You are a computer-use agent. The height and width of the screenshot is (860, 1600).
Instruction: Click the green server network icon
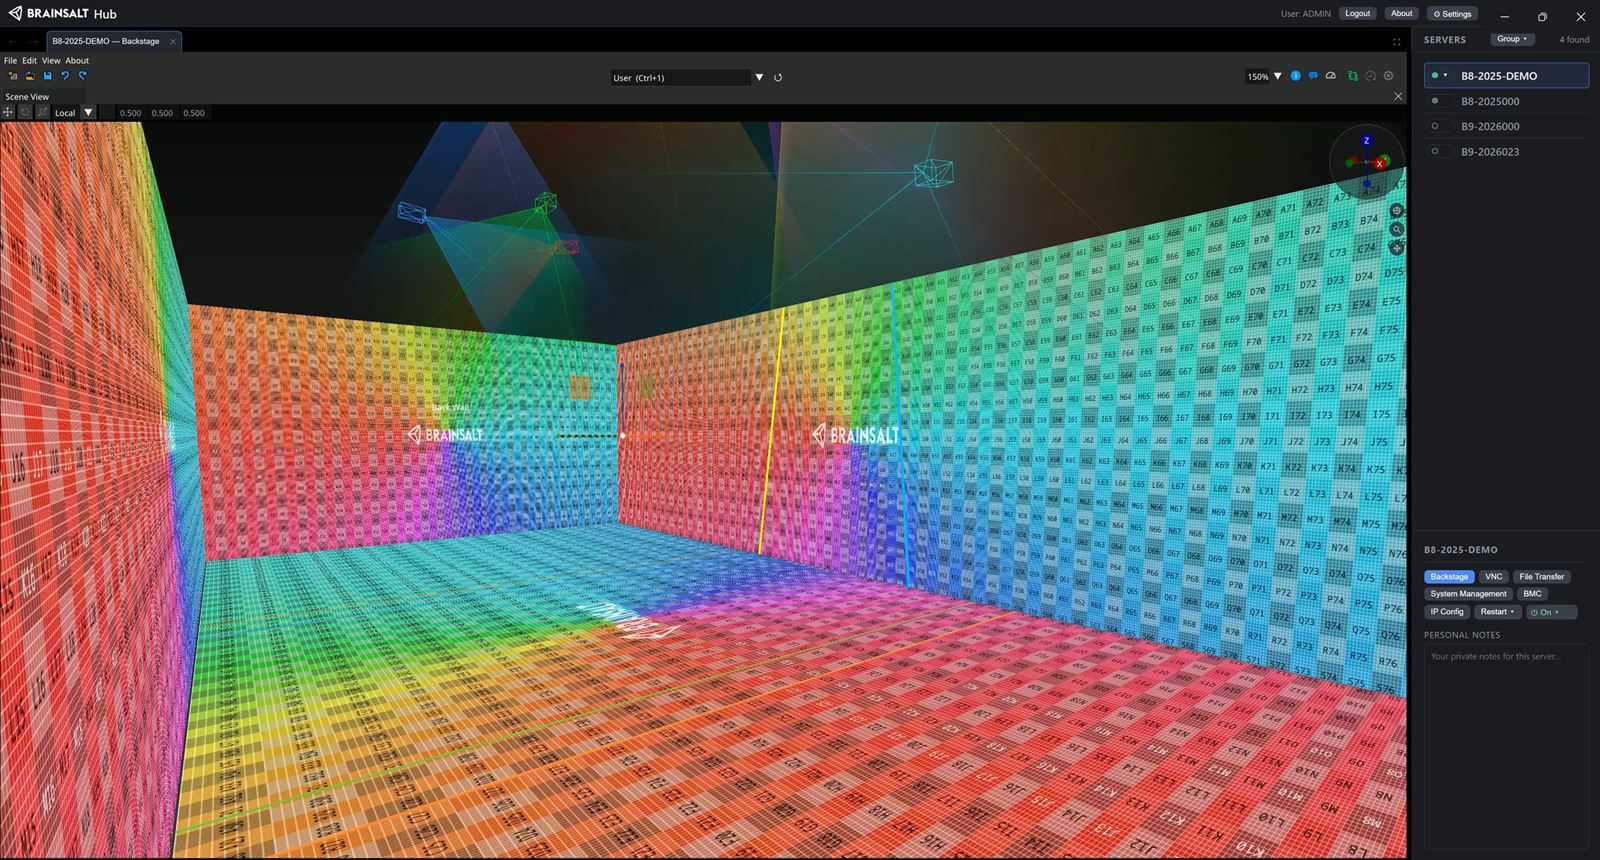point(1352,76)
